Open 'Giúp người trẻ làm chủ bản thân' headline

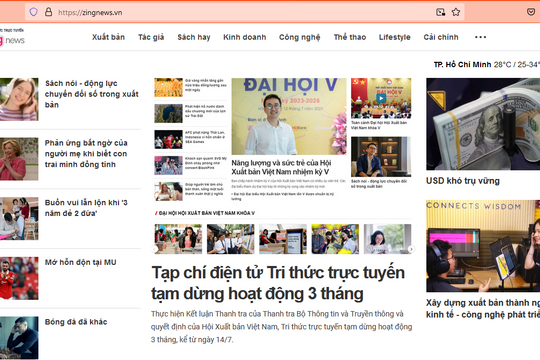pyautogui.click(x=204, y=189)
